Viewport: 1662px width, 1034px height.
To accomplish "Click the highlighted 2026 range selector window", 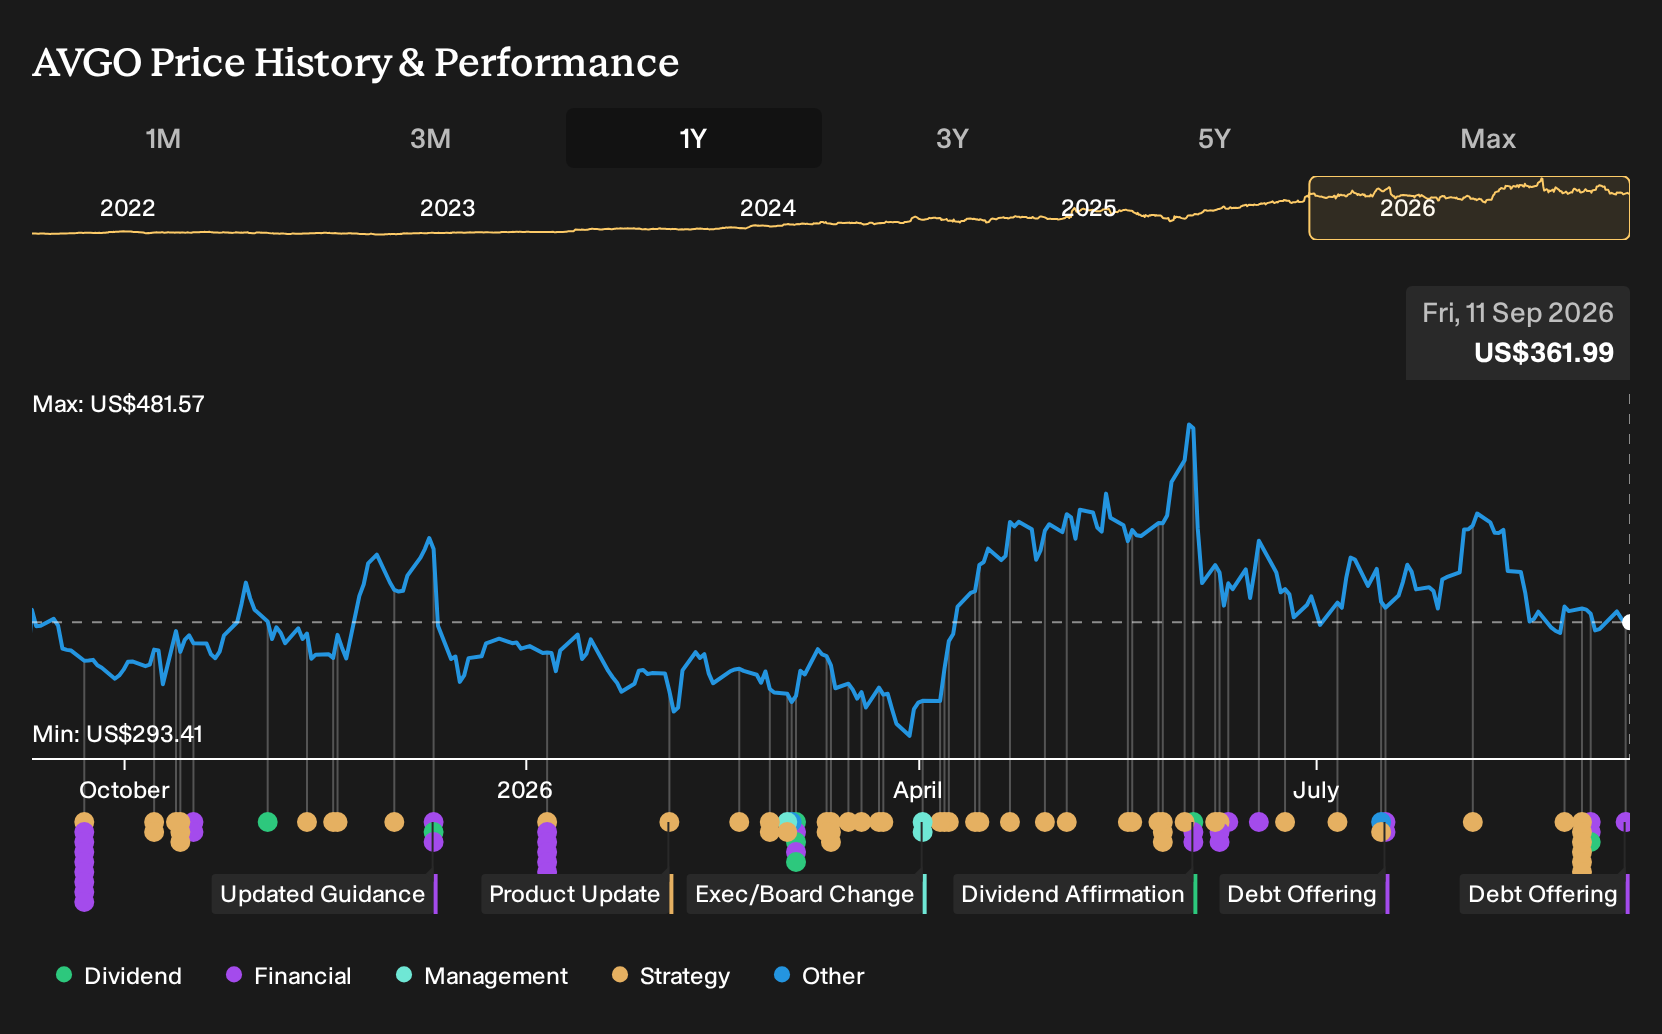I will [1469, 208].
